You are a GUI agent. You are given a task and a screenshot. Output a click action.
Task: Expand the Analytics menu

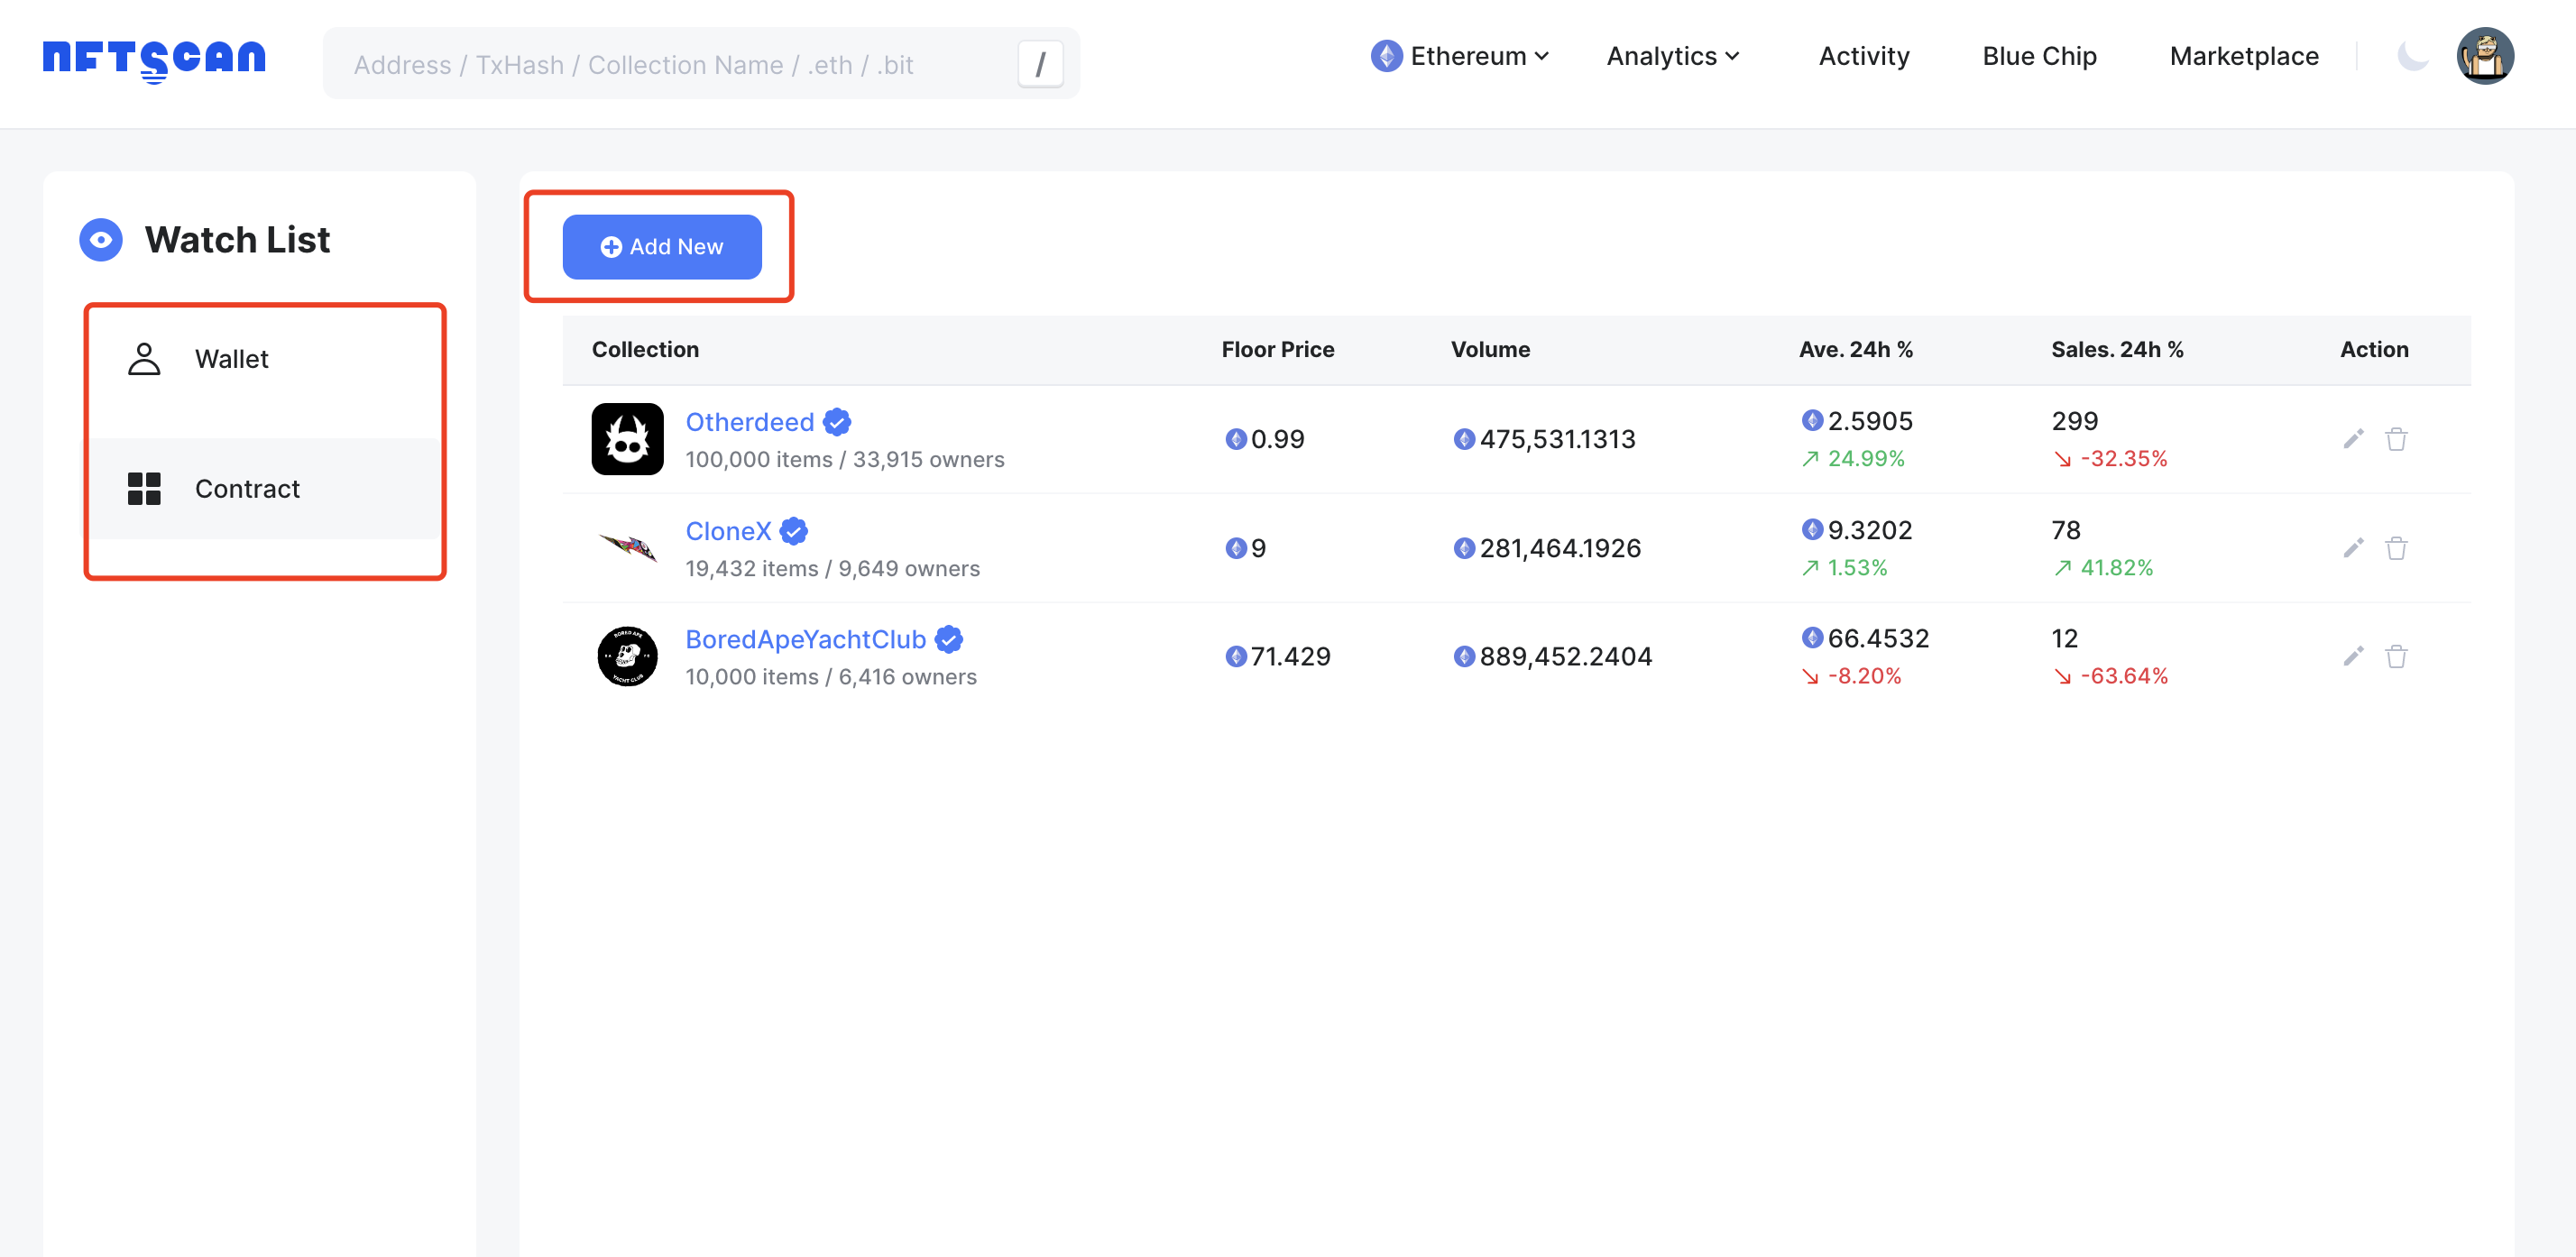click(1672, 57)
